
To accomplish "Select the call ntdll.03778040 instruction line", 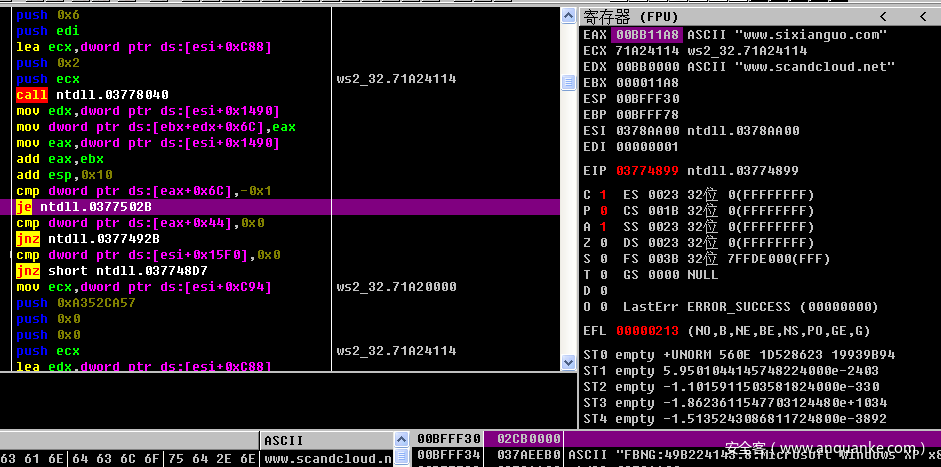I will coord(92,95).
